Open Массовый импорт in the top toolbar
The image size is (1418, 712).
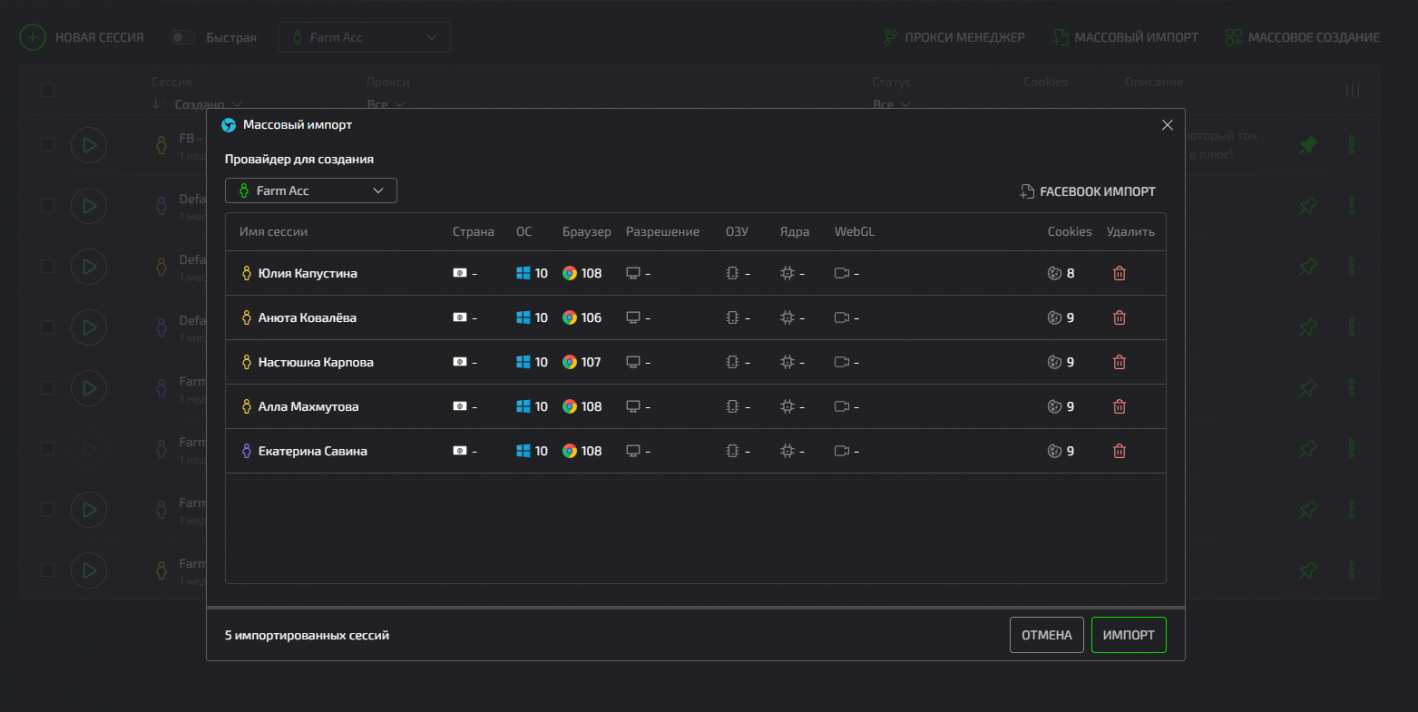pyautogui.click(x=1126, y=37)
